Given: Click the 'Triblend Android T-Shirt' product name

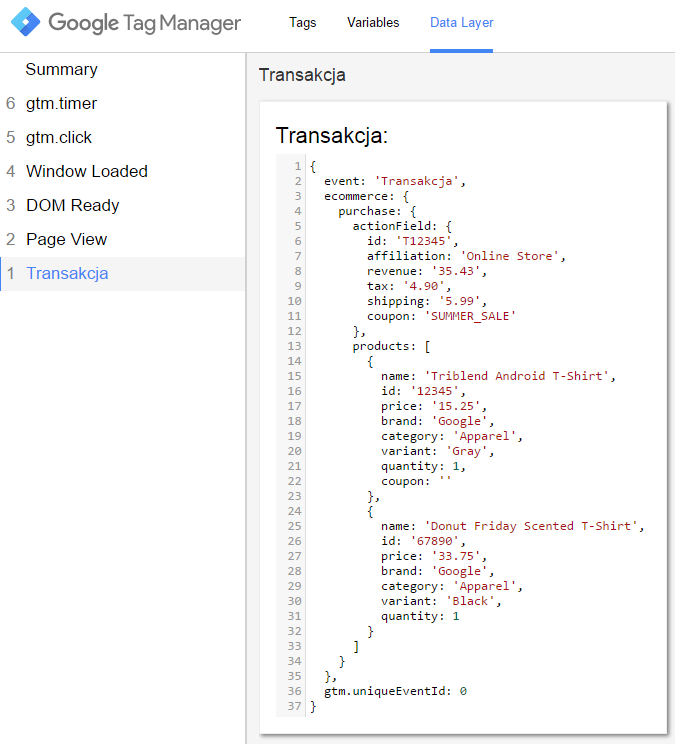Looking at the screenshot, I should pyautogui.click(x=518, y=376).
